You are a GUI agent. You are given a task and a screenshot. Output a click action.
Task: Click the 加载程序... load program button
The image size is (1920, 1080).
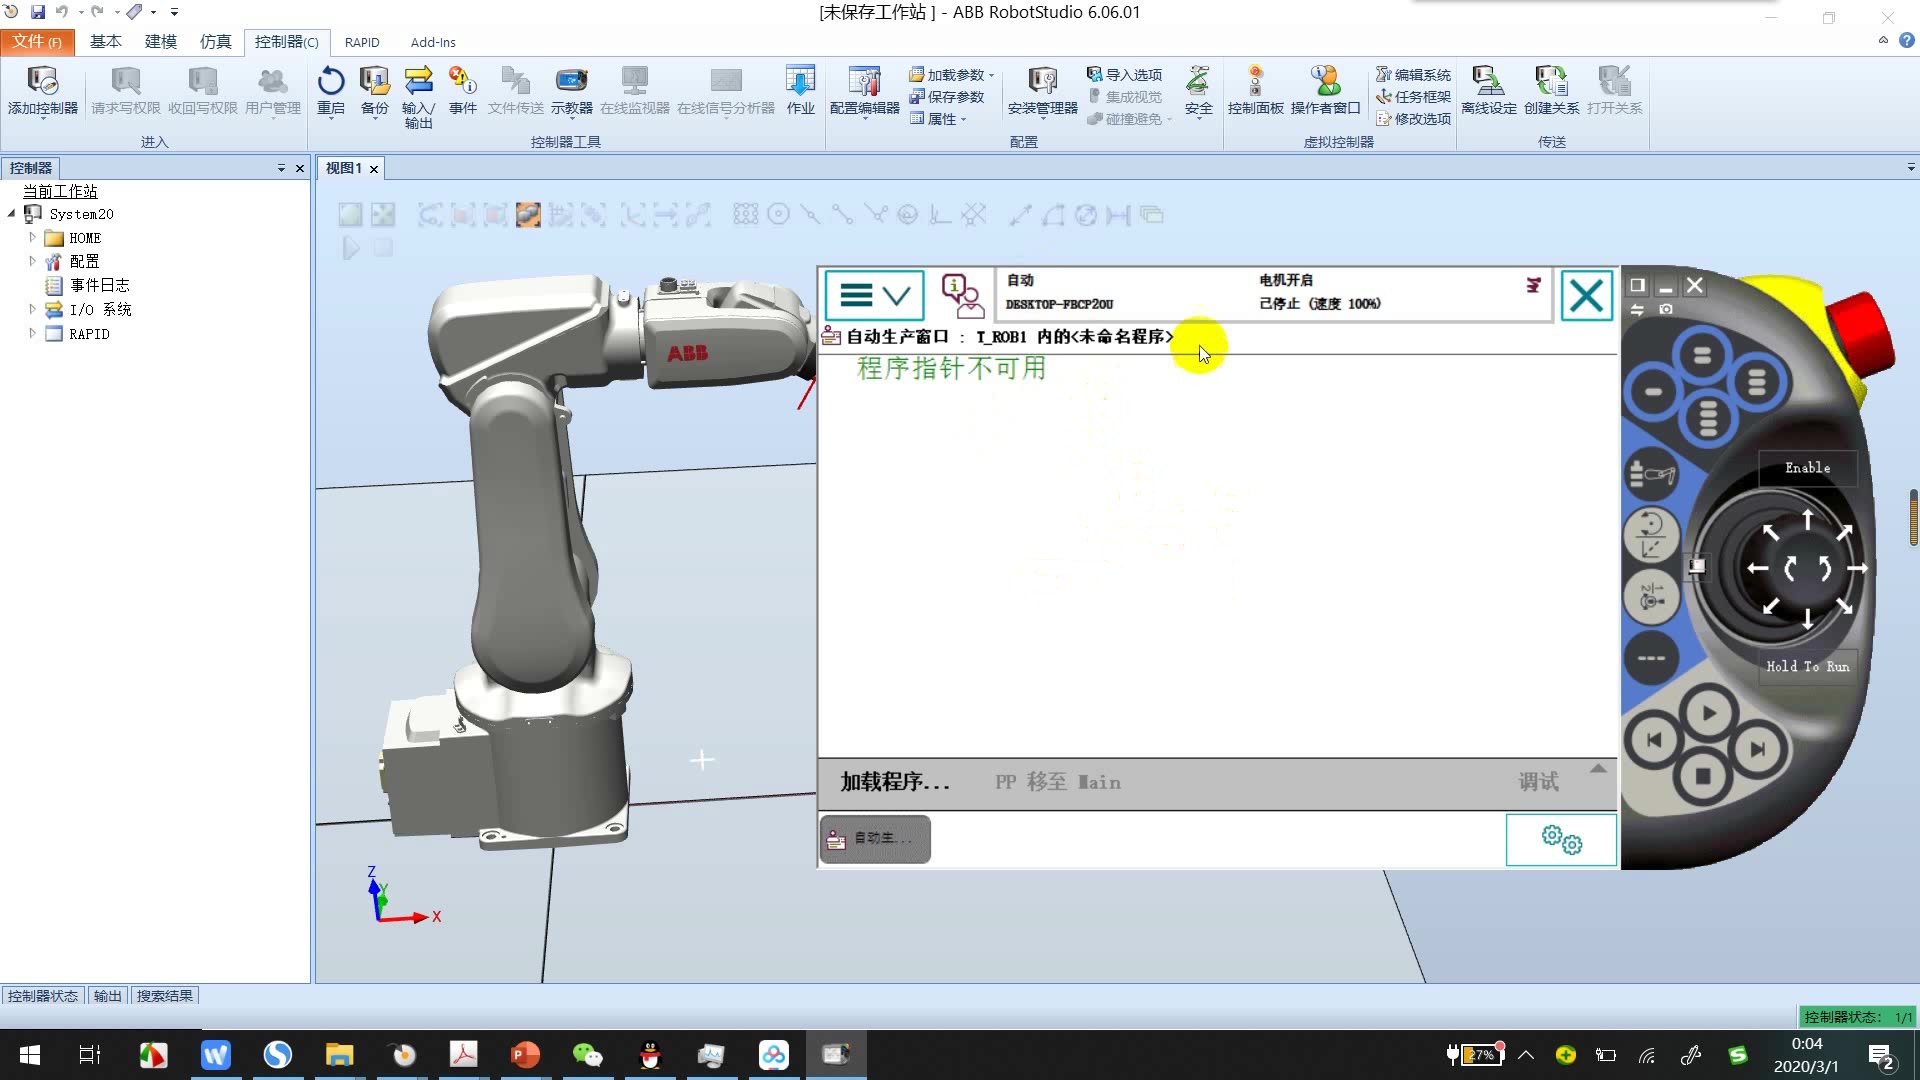(895, 782)
